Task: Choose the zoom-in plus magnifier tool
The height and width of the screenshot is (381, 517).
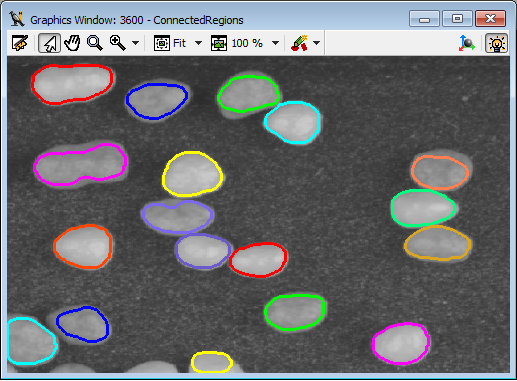Action: 118,43
